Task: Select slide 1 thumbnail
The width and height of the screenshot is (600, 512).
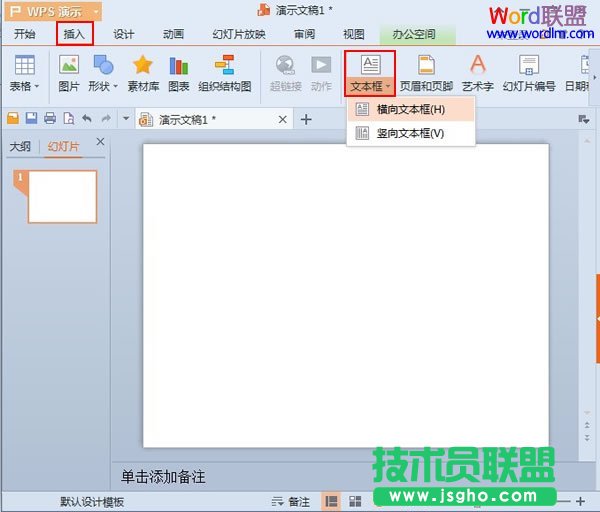Action: (x=62, y=197)
